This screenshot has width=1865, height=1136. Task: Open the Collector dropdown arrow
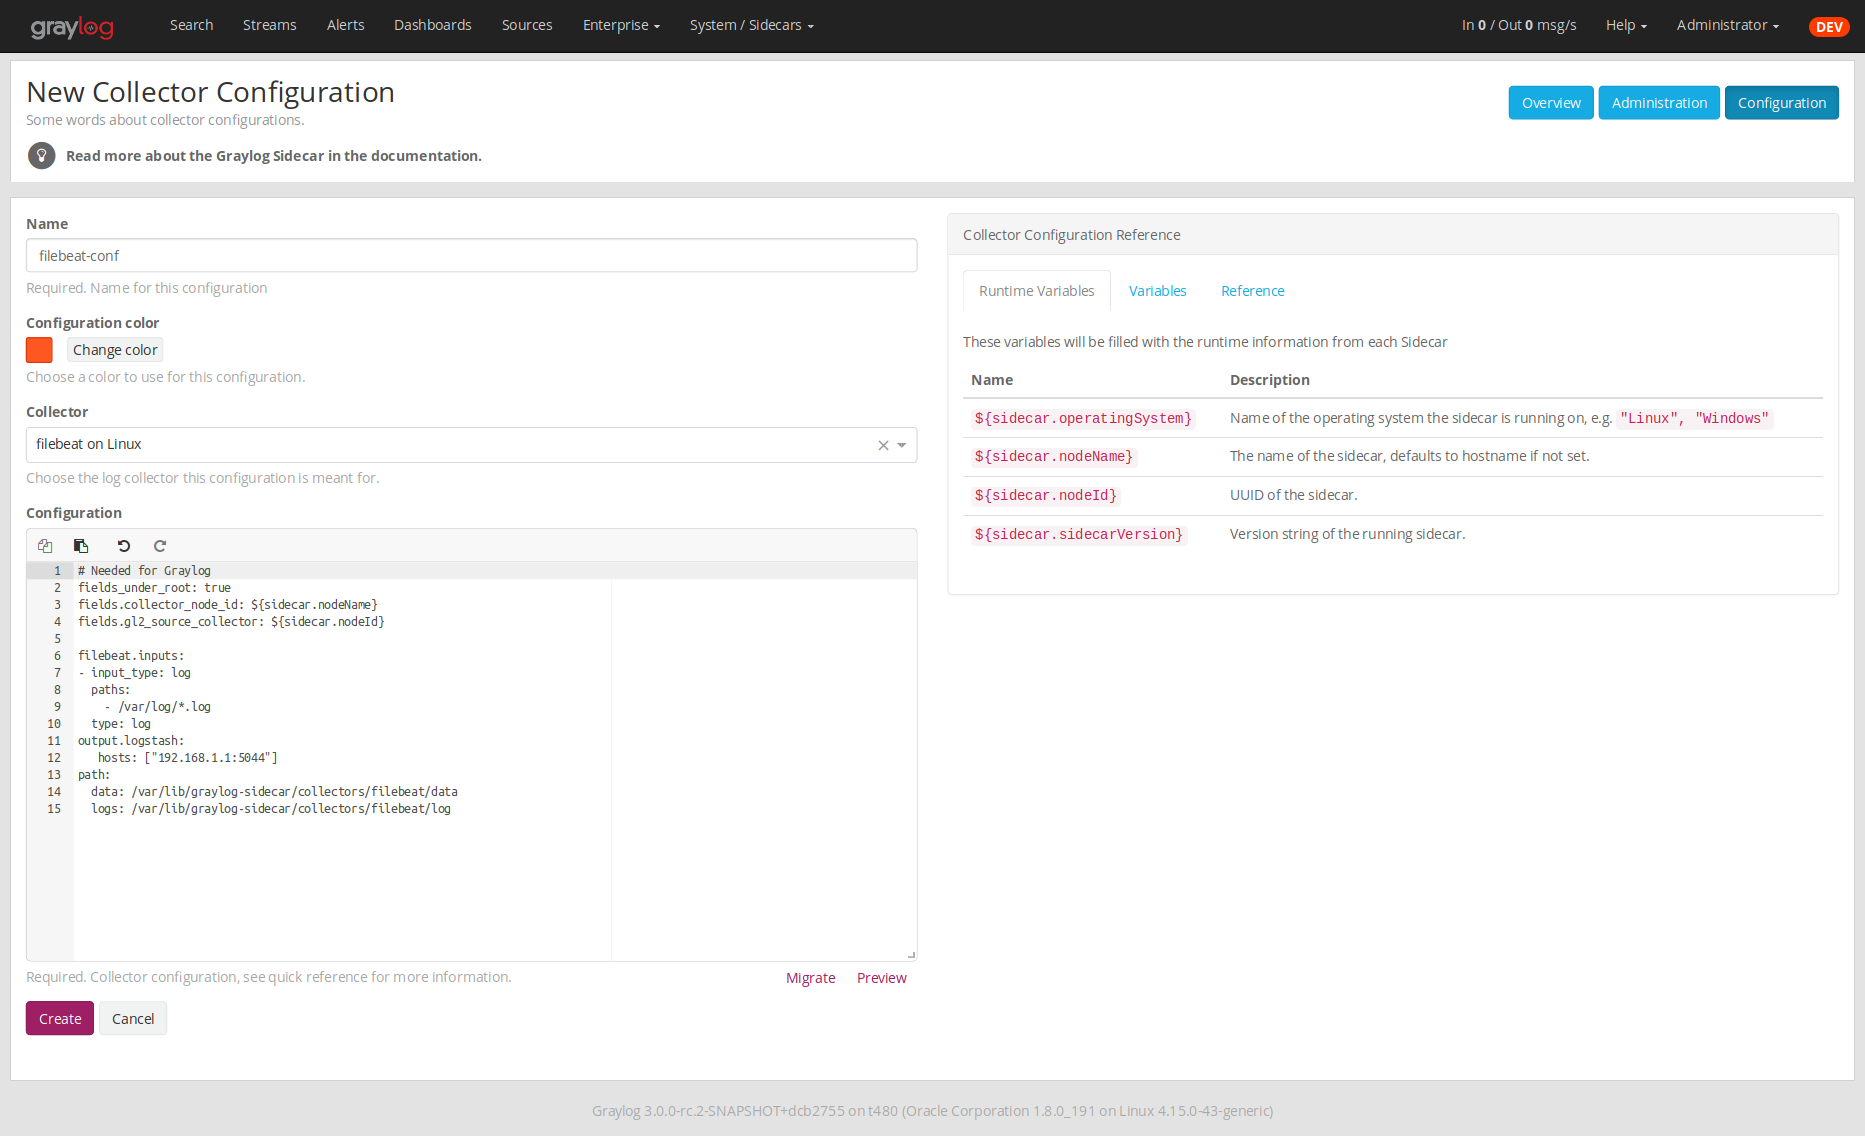coord(902,445)
